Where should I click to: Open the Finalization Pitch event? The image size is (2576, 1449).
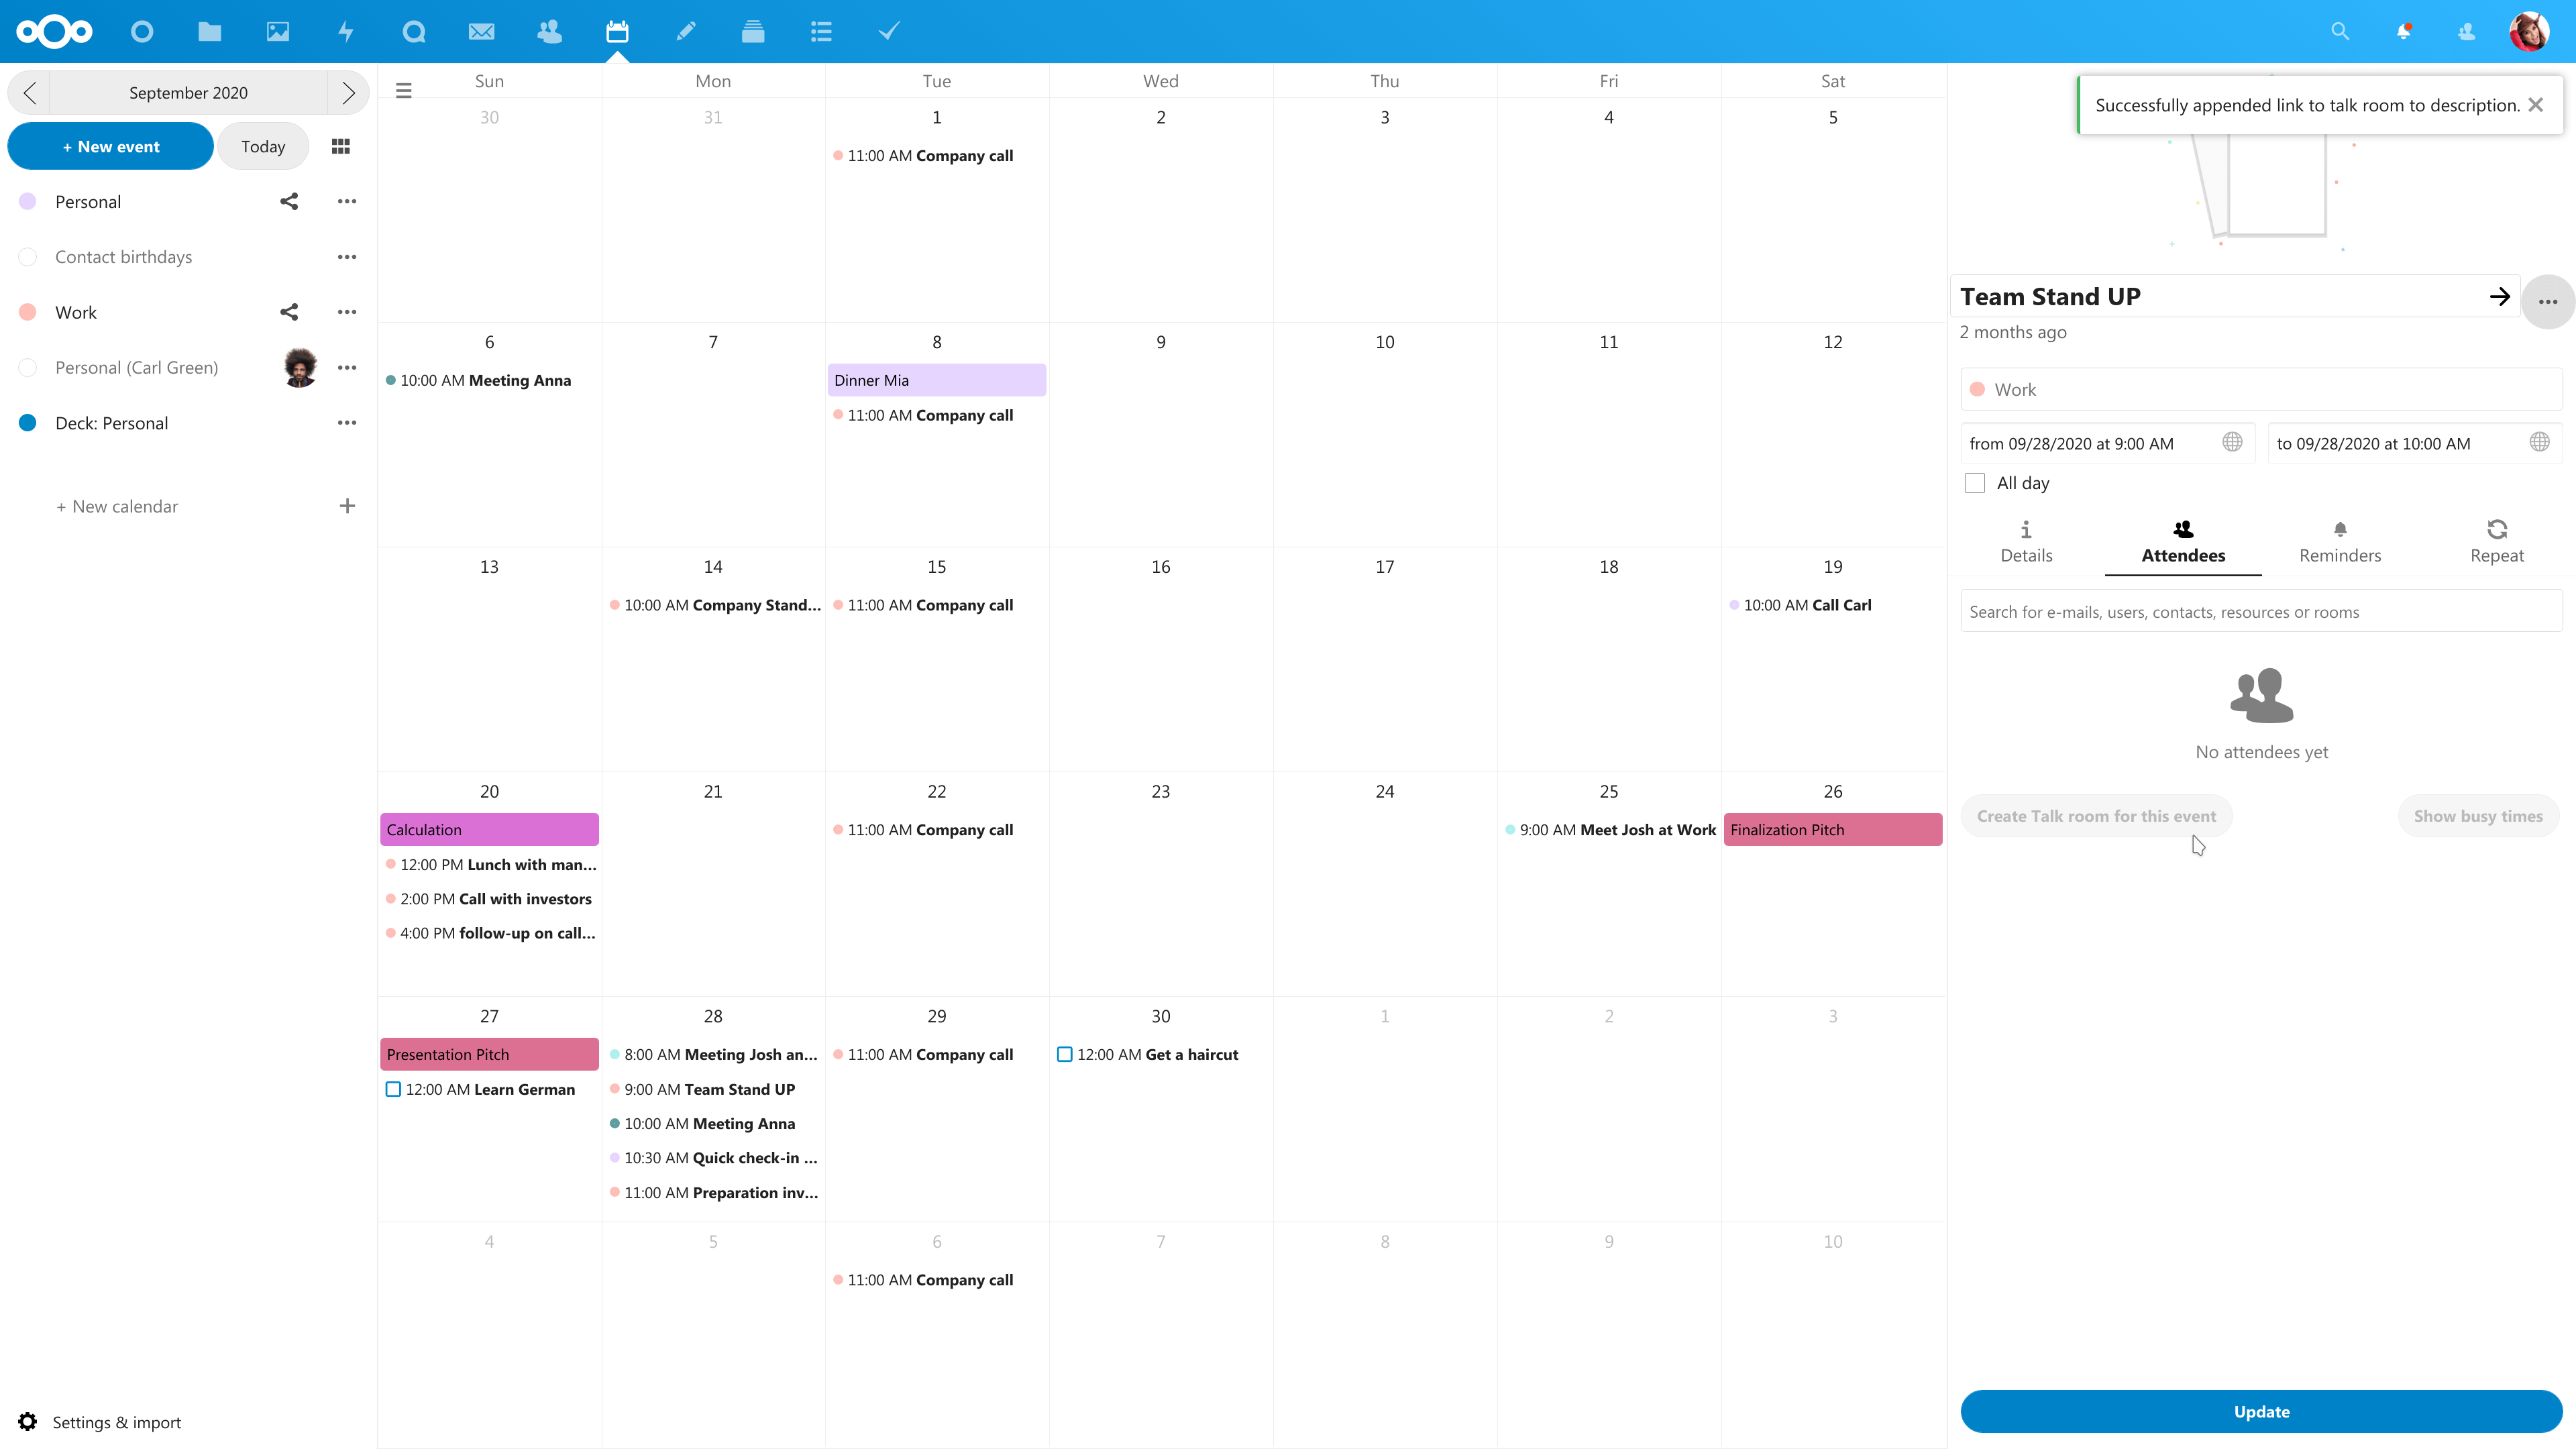tap(1833, 829)
